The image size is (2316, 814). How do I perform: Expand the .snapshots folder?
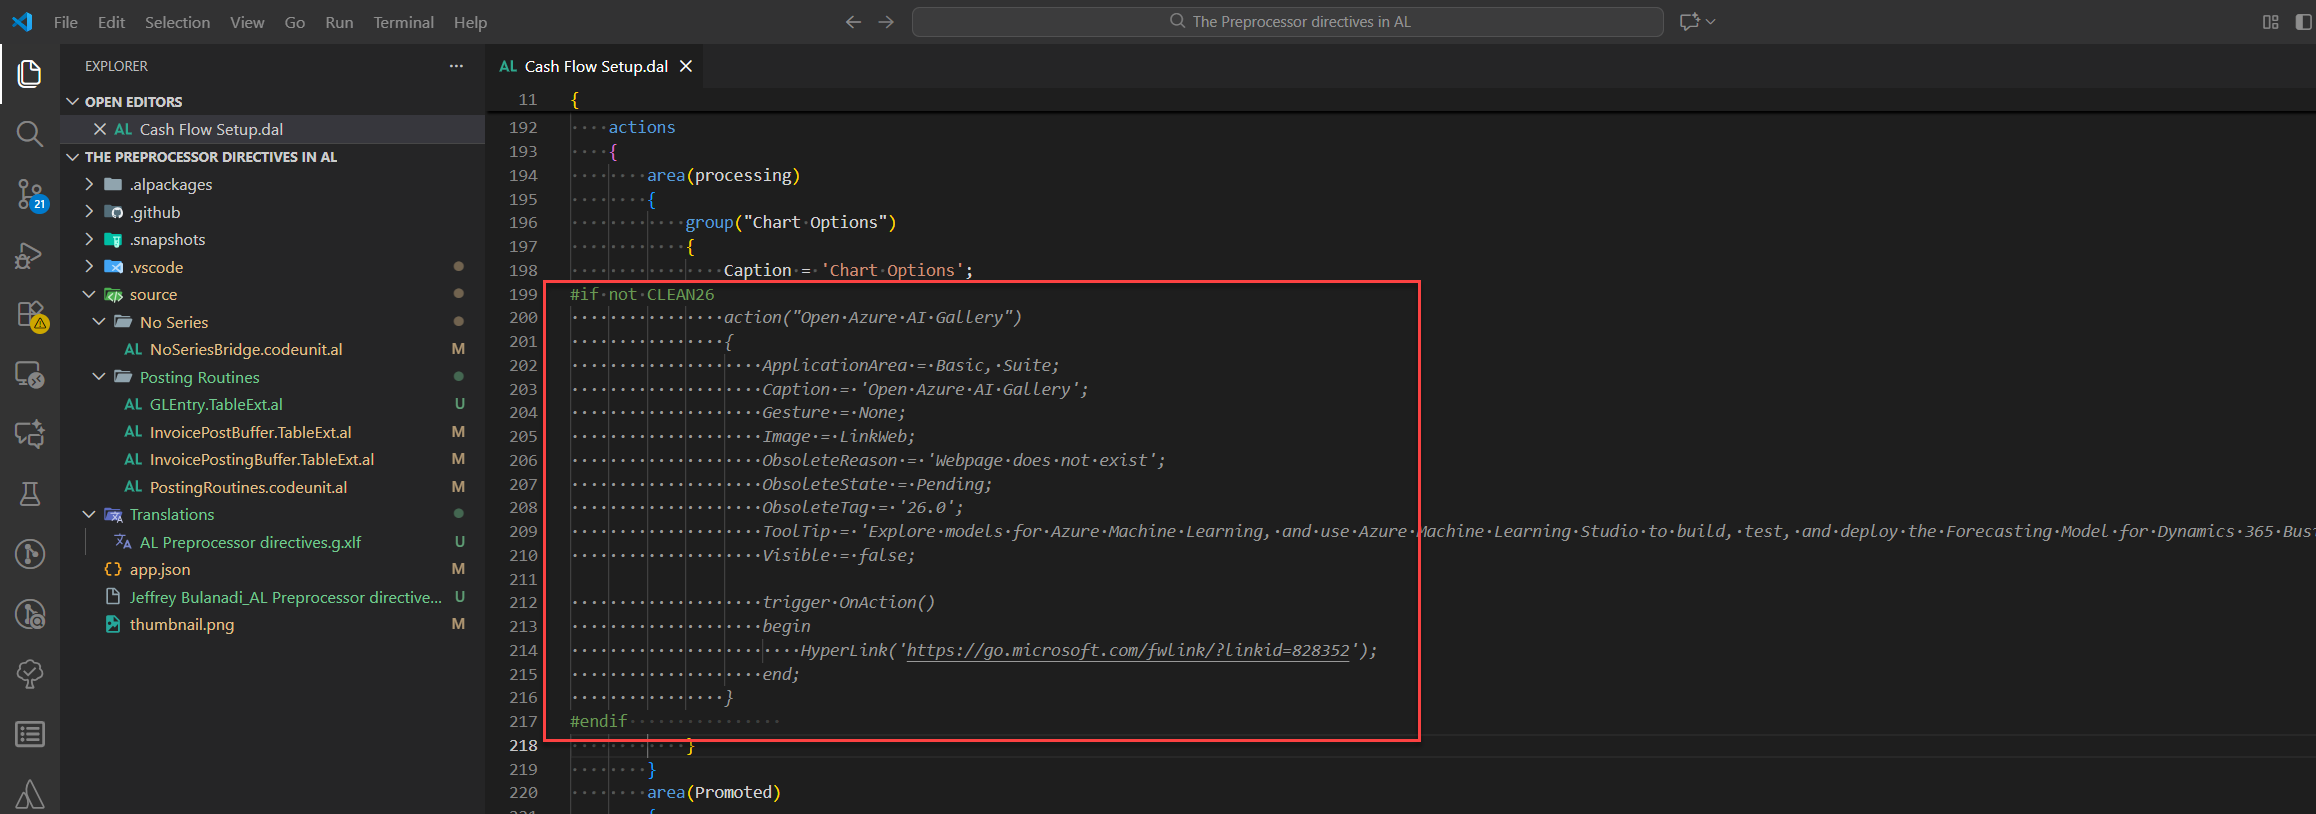click(89, 239)
